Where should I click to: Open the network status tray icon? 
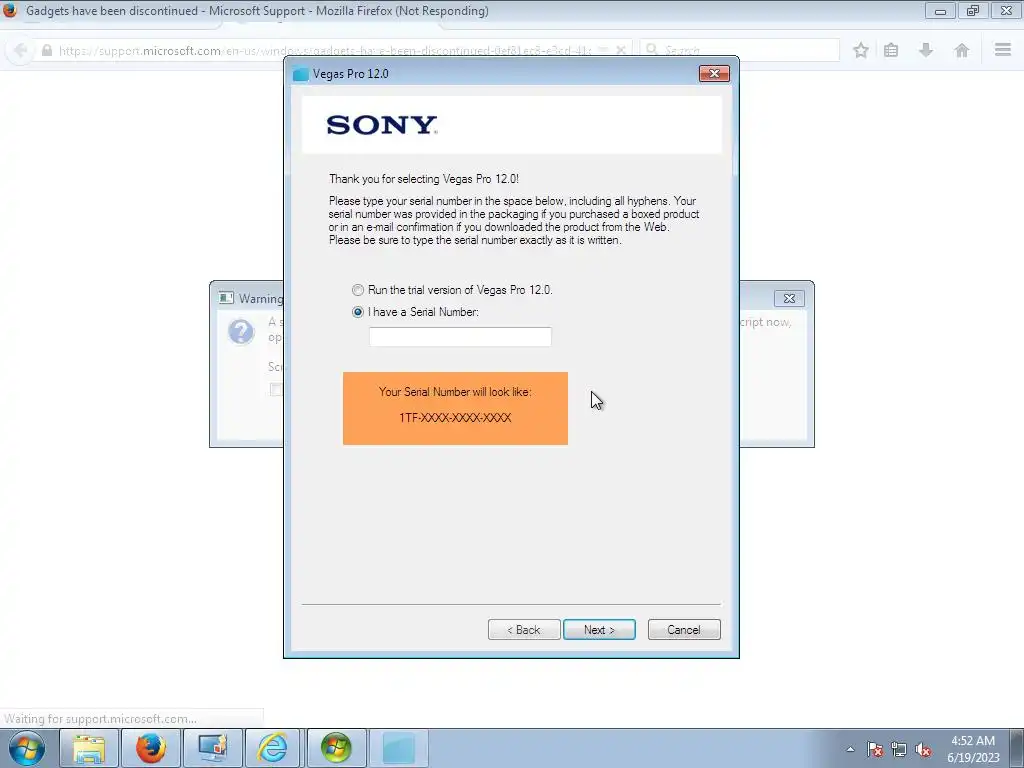899,749
